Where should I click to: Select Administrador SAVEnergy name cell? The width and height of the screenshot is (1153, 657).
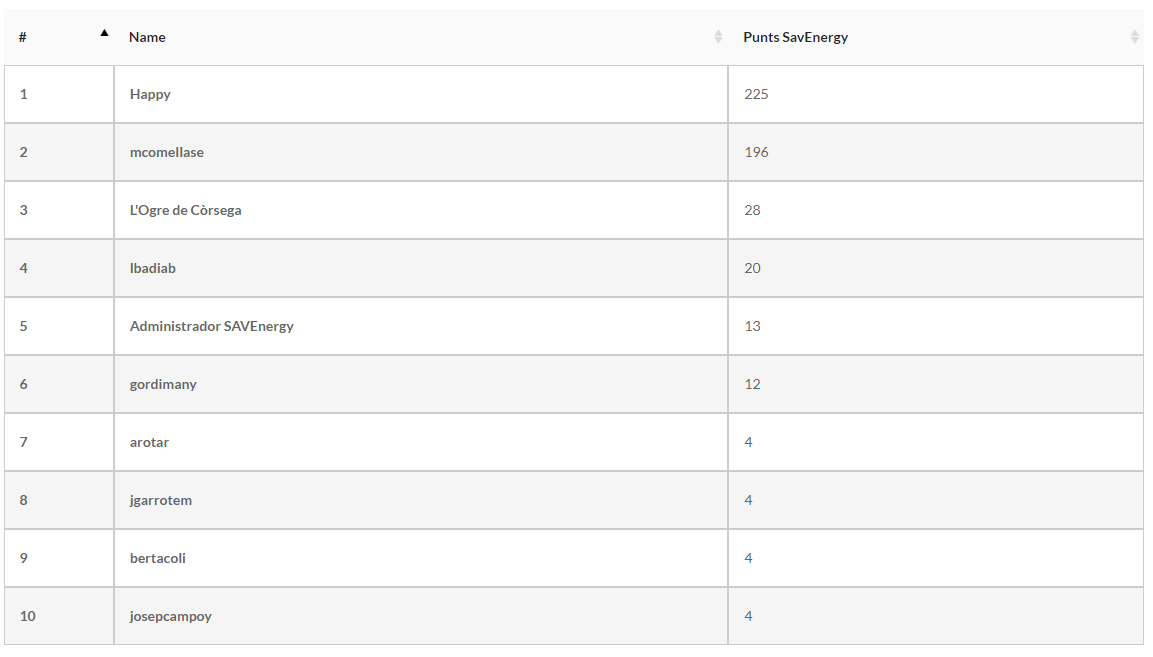coord(212,326)
